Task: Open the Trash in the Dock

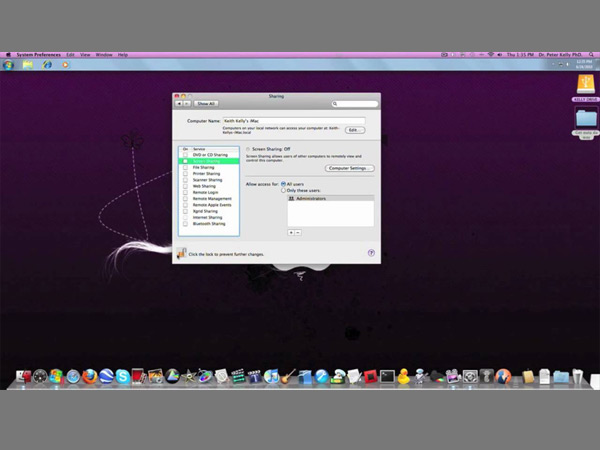Action: (x=577, y=377)
